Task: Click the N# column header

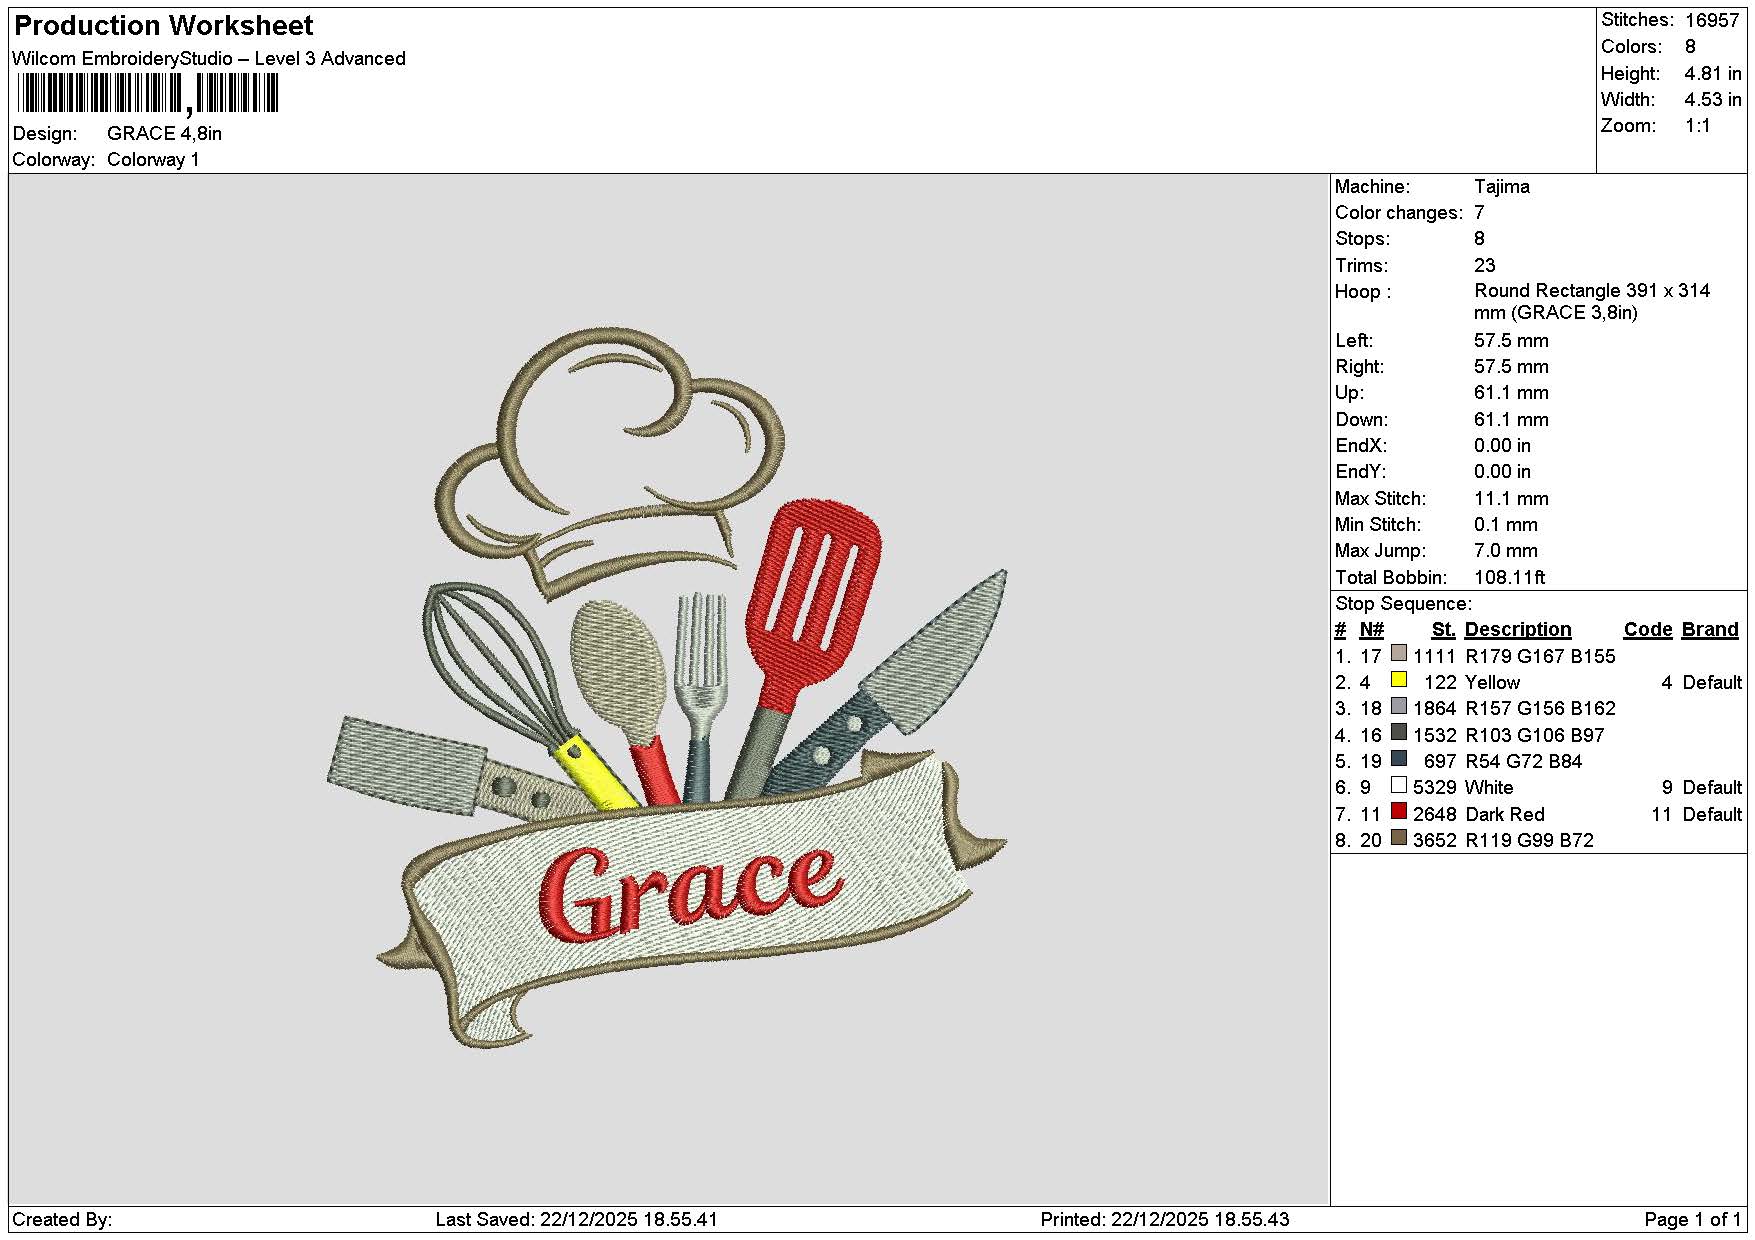Action: click(x=1371, y=629)
